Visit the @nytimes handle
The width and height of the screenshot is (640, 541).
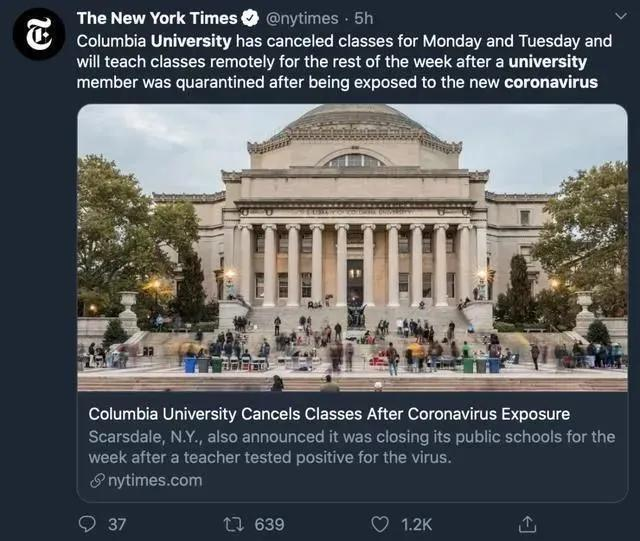305,18
